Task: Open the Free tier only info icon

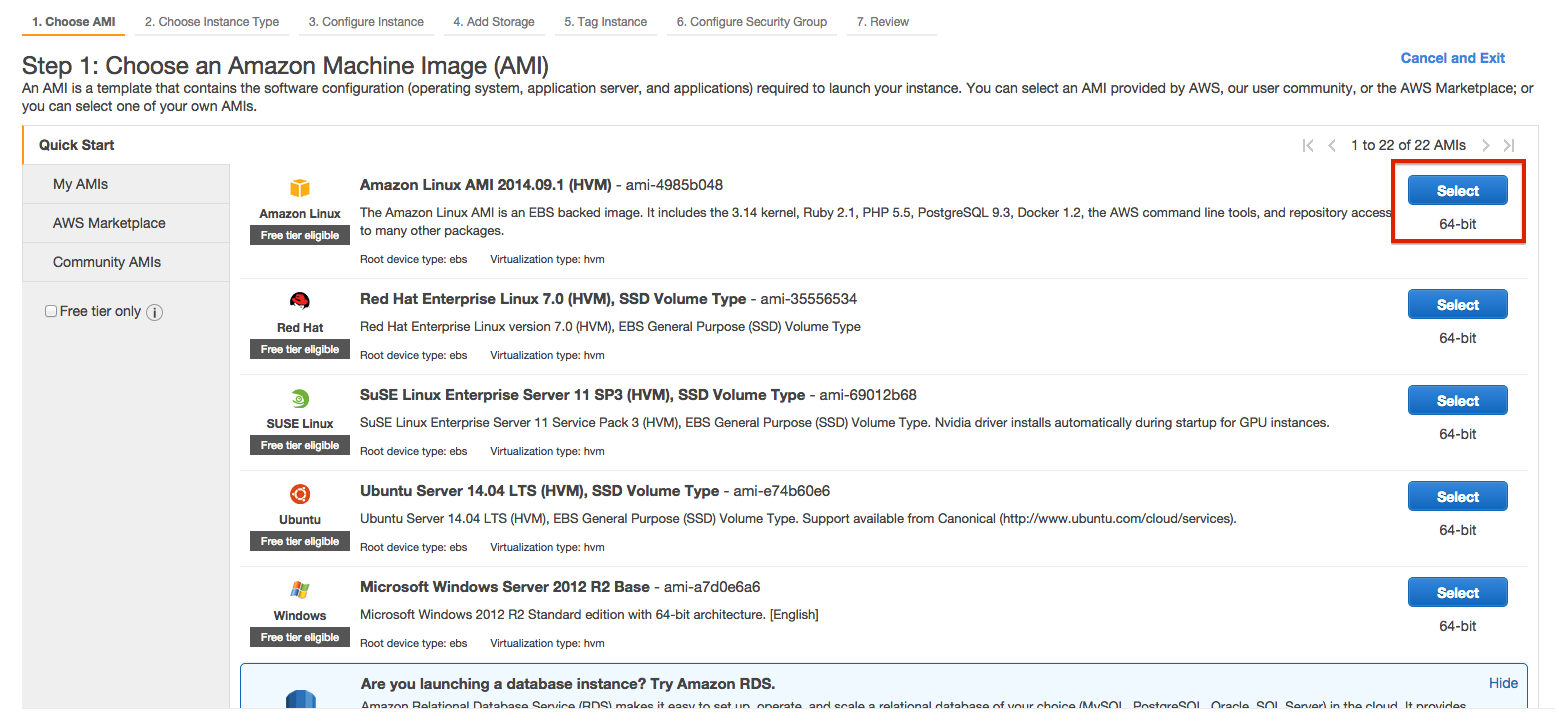Action: click(154, 312)
